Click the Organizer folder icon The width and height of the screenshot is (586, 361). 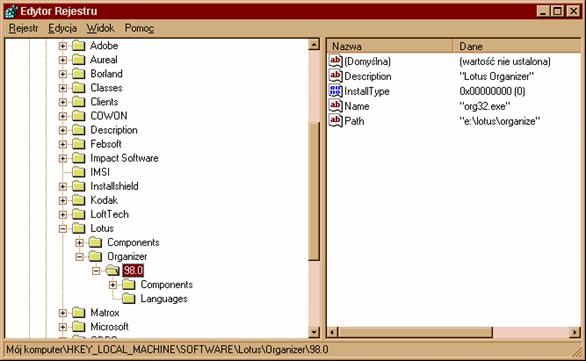[95, 256]
